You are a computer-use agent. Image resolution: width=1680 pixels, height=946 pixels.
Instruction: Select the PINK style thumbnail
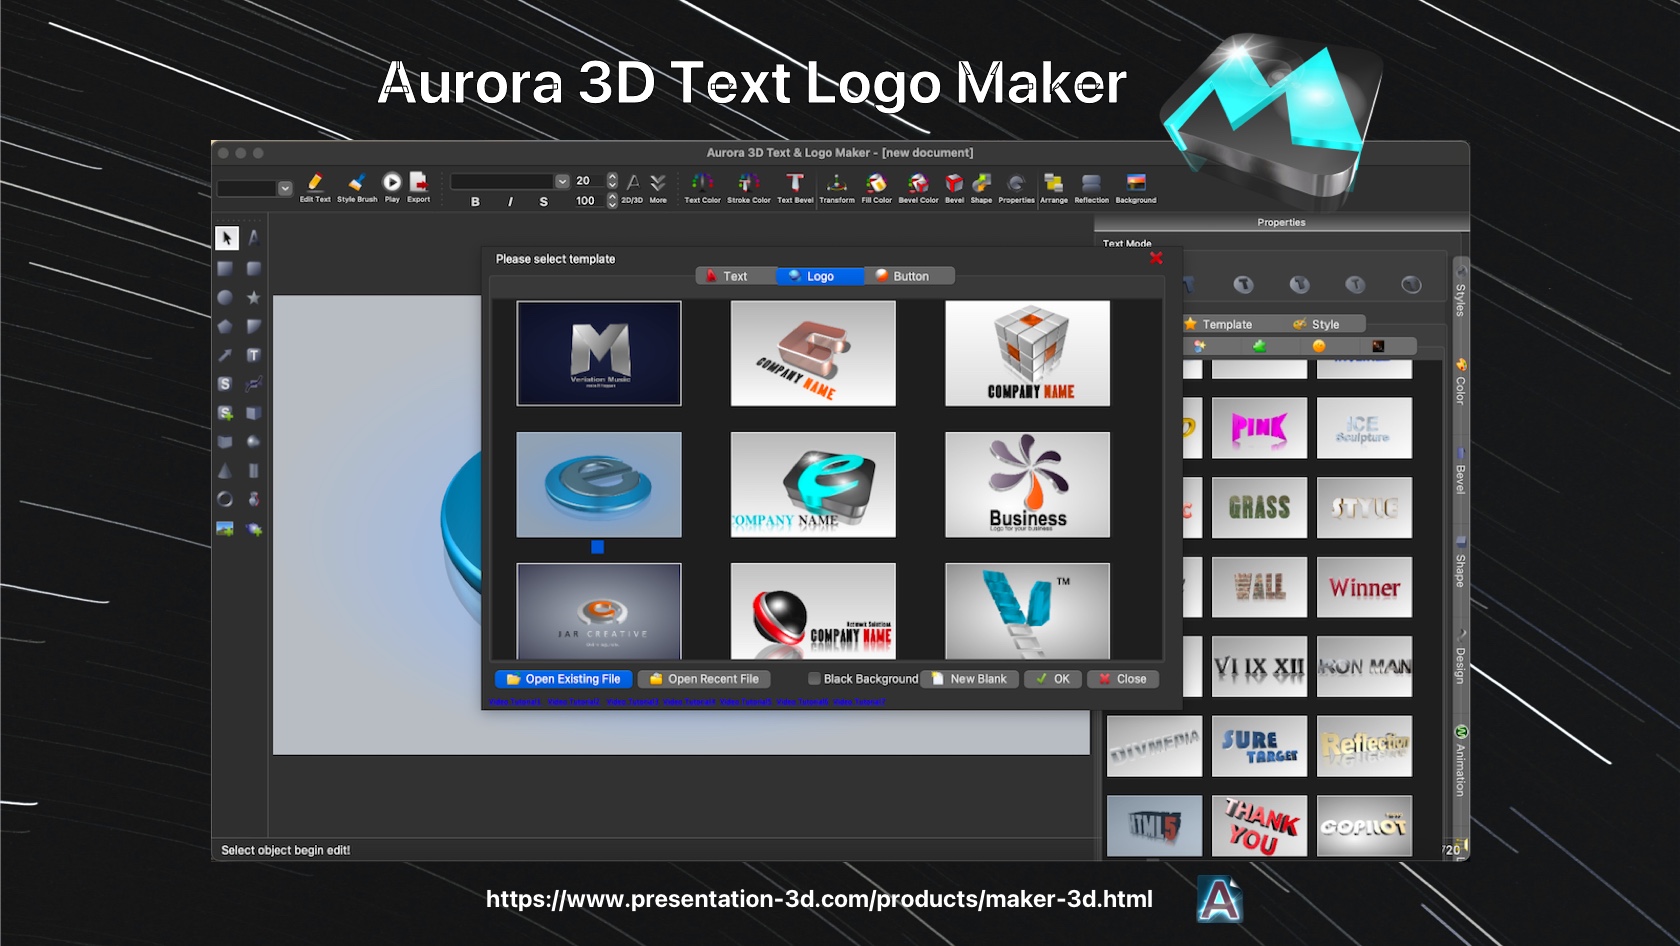click(x=1259, y=428)
